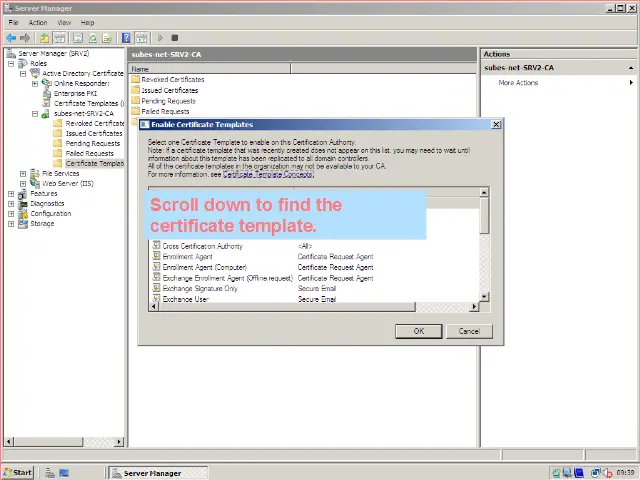Expand the Online Responder node
The image size is (640, 480).
coord(35,83)
